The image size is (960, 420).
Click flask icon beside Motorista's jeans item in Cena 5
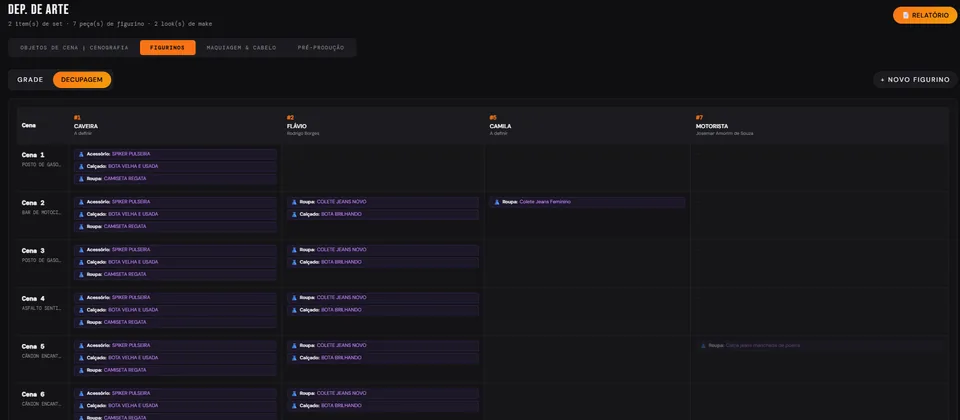tap(703, 345)
